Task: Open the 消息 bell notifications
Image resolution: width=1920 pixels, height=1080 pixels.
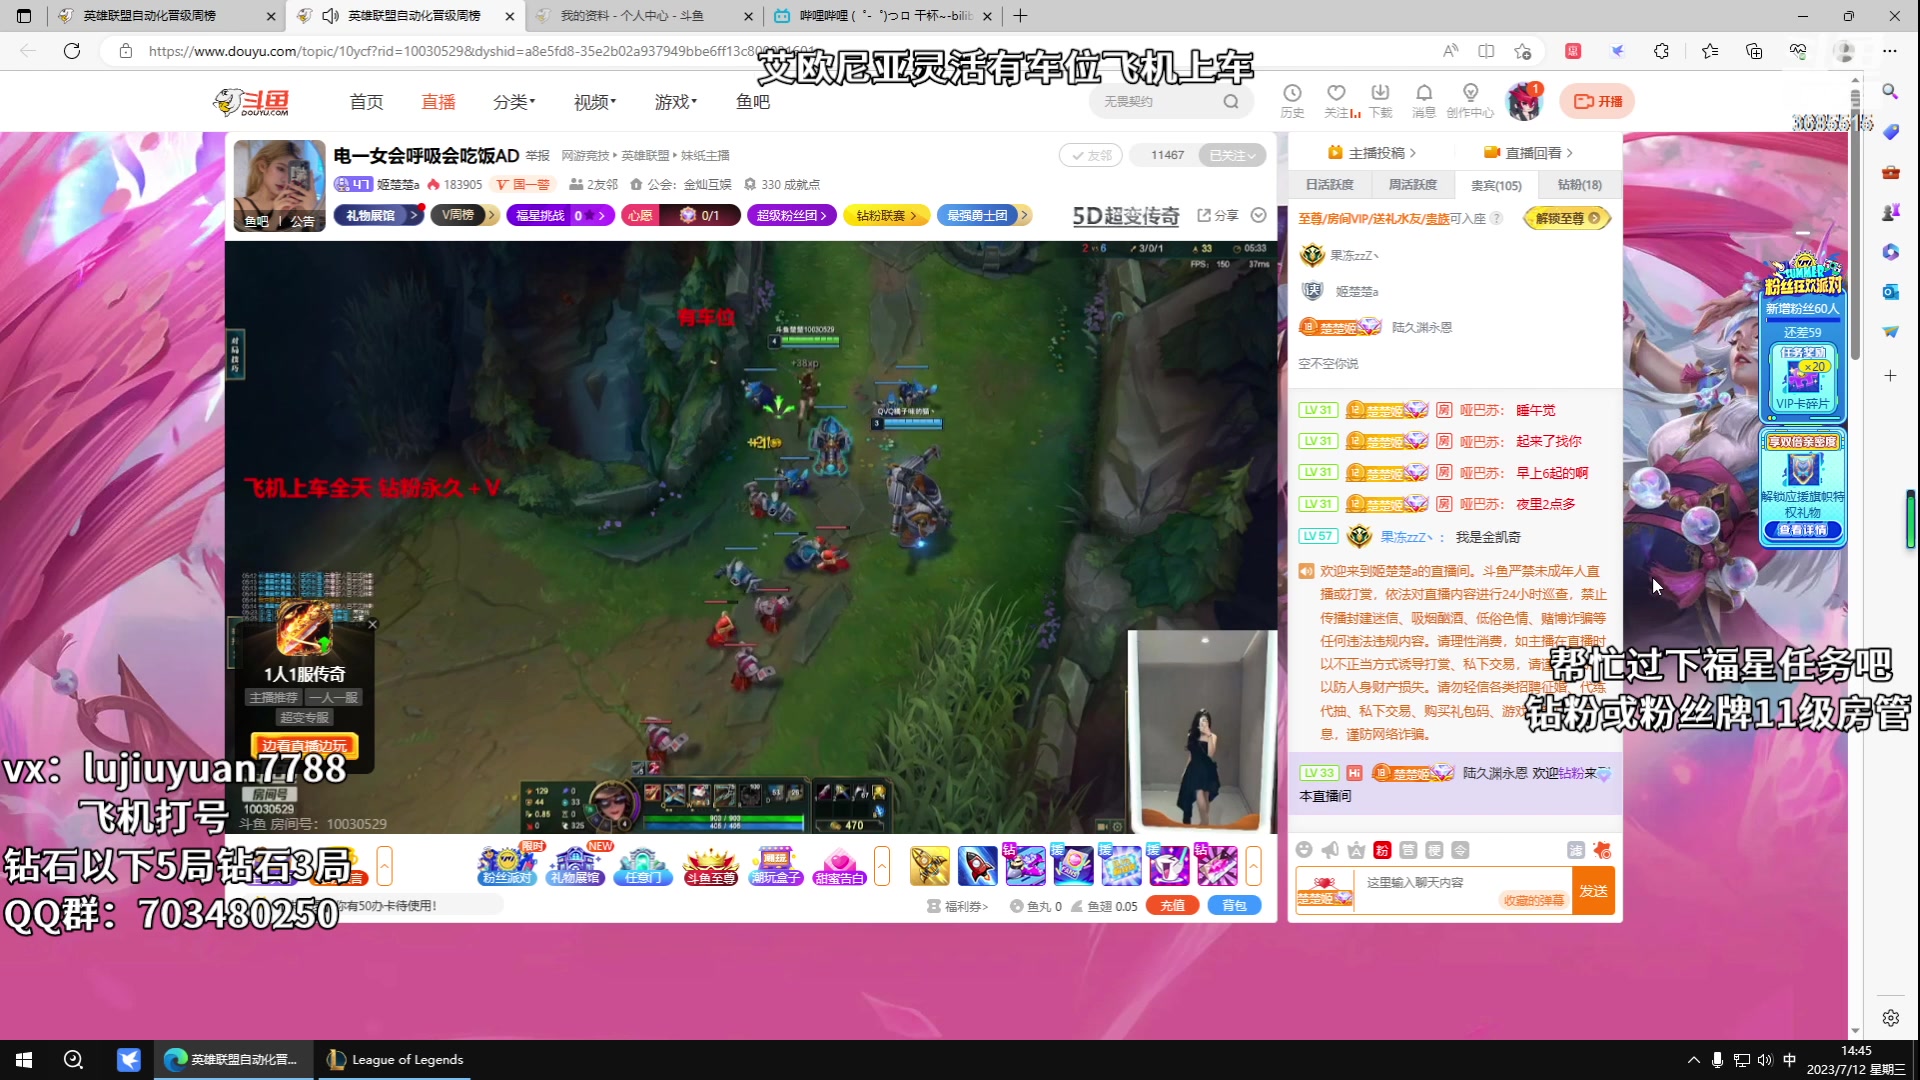Action: (1424, 100)
